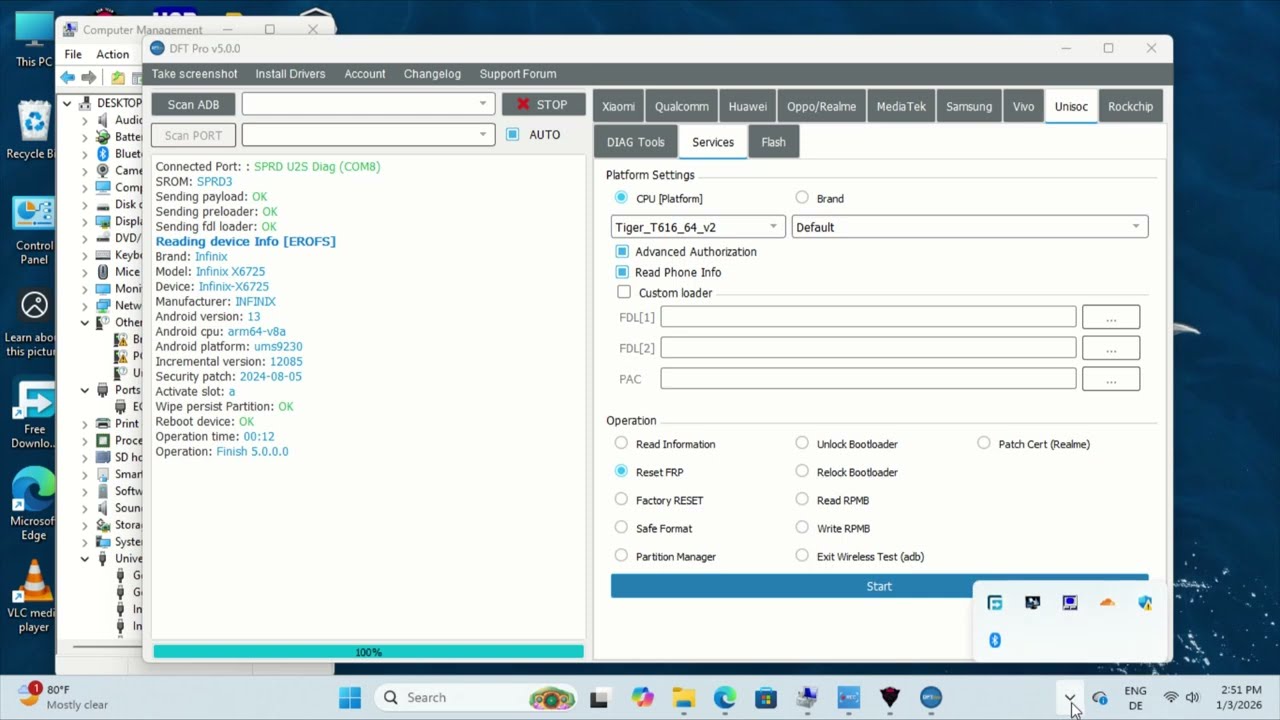Click the Start operation button
1280x720 pixels.
click(x=879, y=586)
